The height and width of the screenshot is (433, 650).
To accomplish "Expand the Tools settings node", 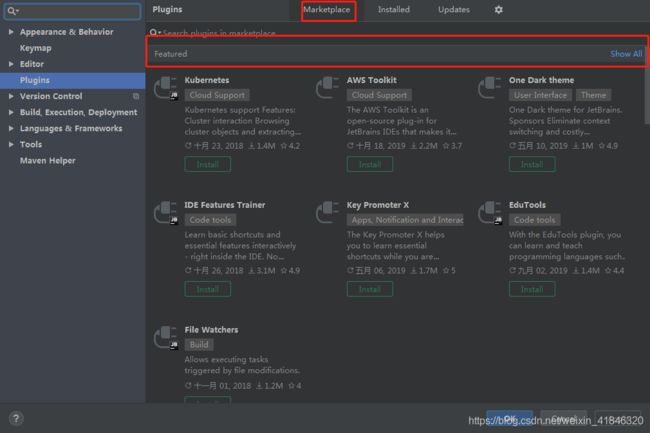I will pos(11,144).
